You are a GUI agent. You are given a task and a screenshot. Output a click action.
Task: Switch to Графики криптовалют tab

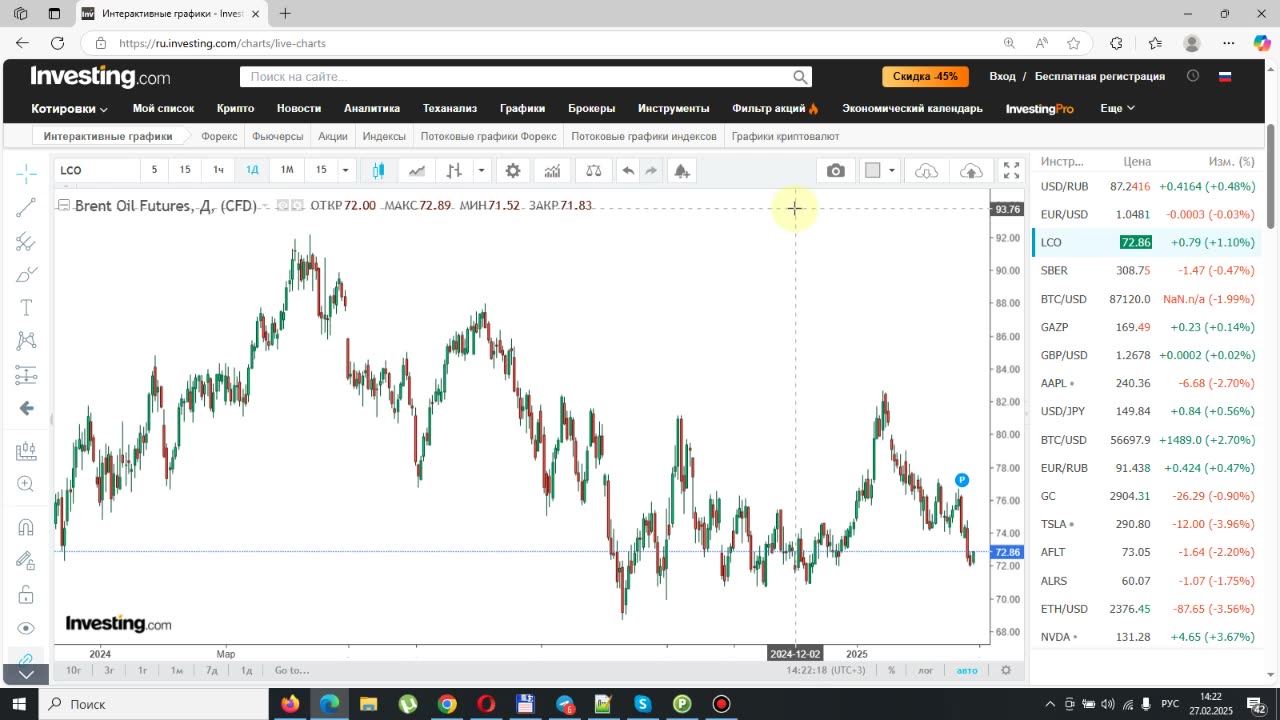point(785,136)
